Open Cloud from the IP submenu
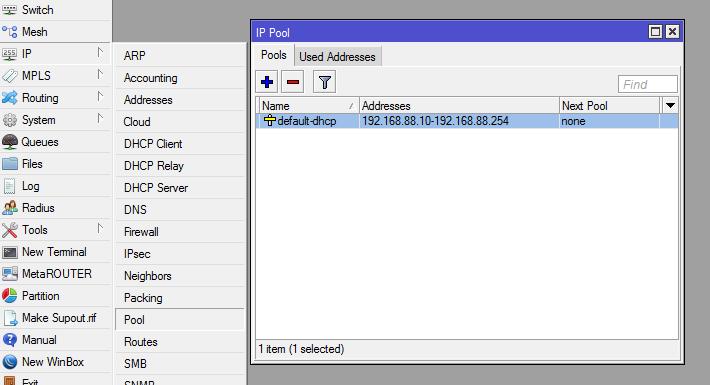The width and height of the screenshot is (710, 385). [180, 122]
